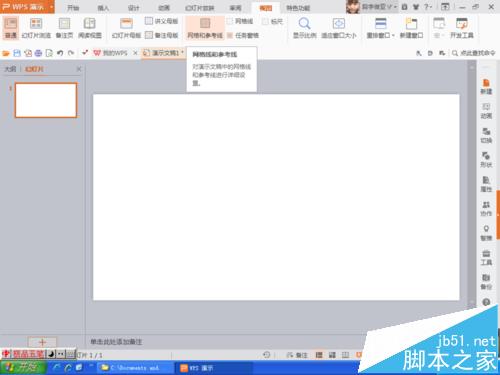The image size is (500, 375).
Task: Toggle the Ruler (标尺) checkbox
Action: [x=265, y=21]
